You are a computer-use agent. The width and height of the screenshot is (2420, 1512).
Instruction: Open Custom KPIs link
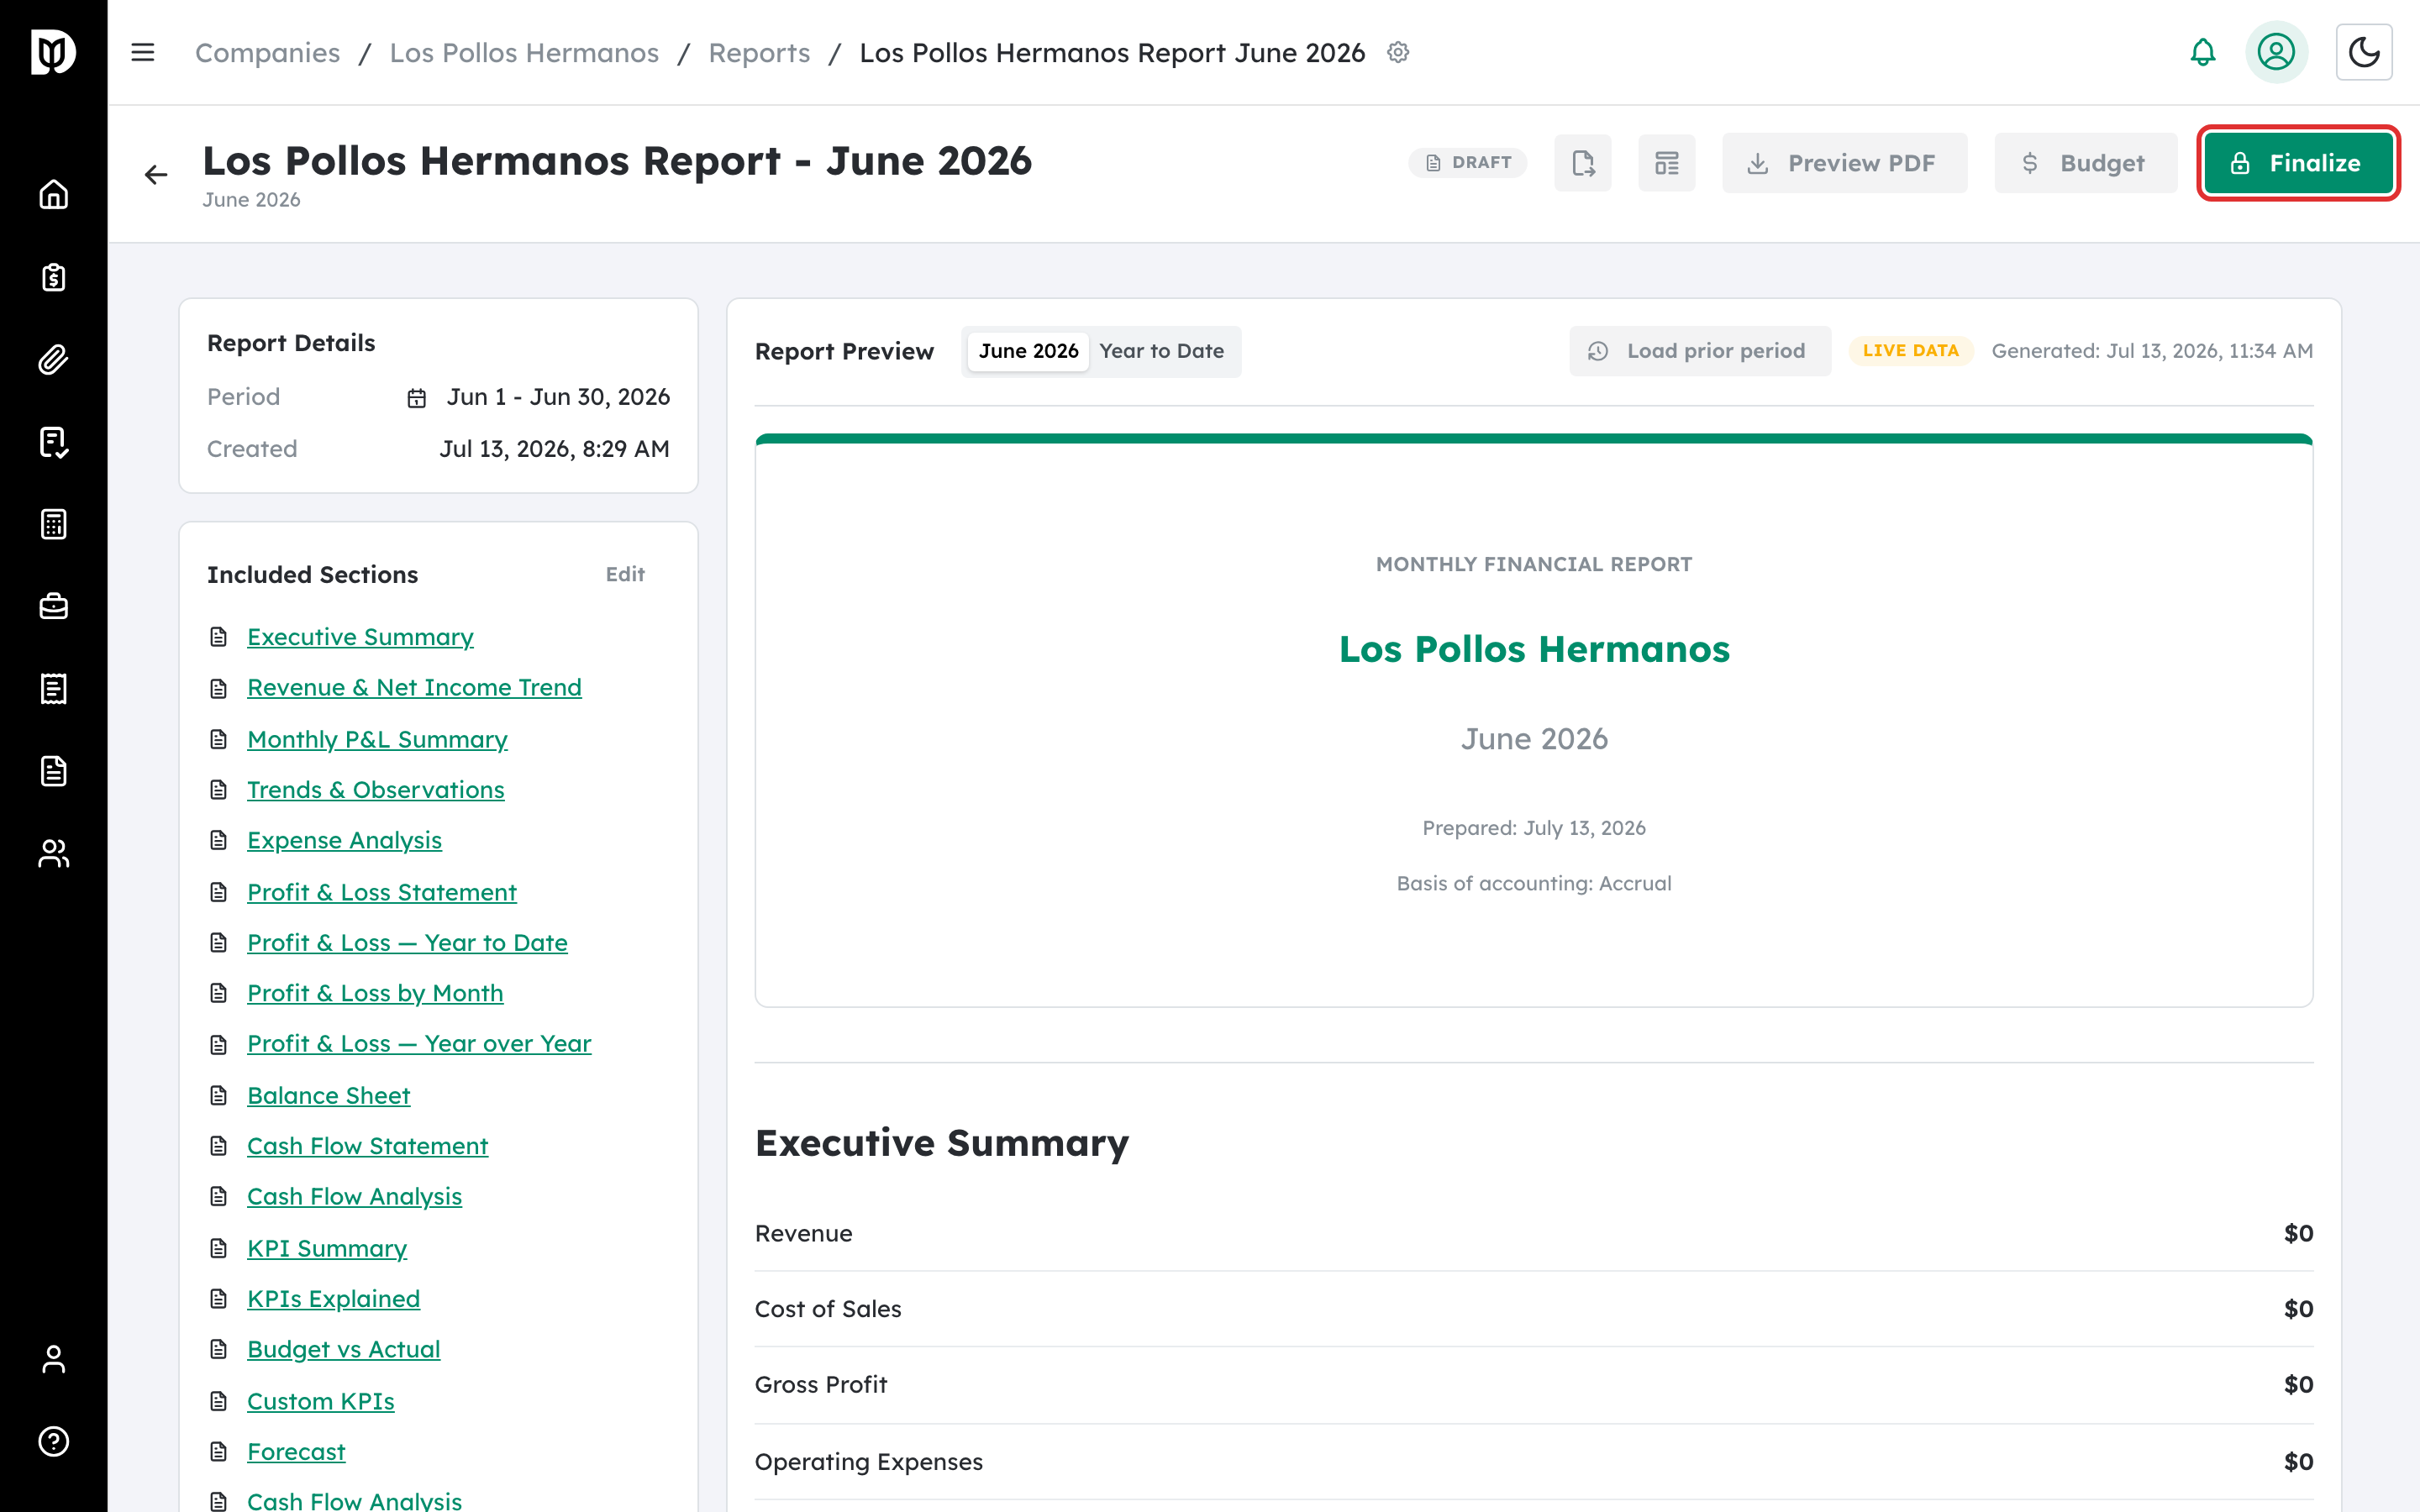point(320,1402)
